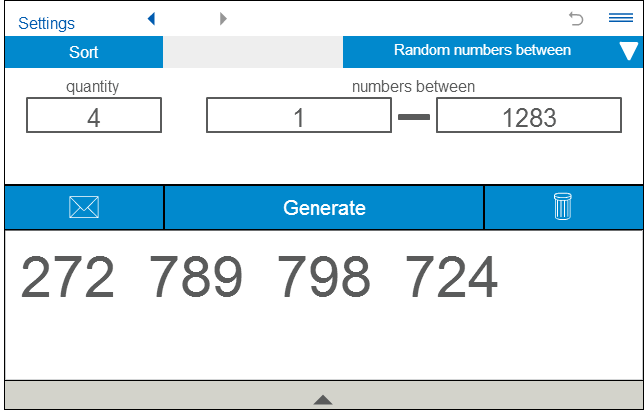This screenshot has width=644, height=413.
Task: Click the blue left-pointing back arrow
Action: [151, 18]
